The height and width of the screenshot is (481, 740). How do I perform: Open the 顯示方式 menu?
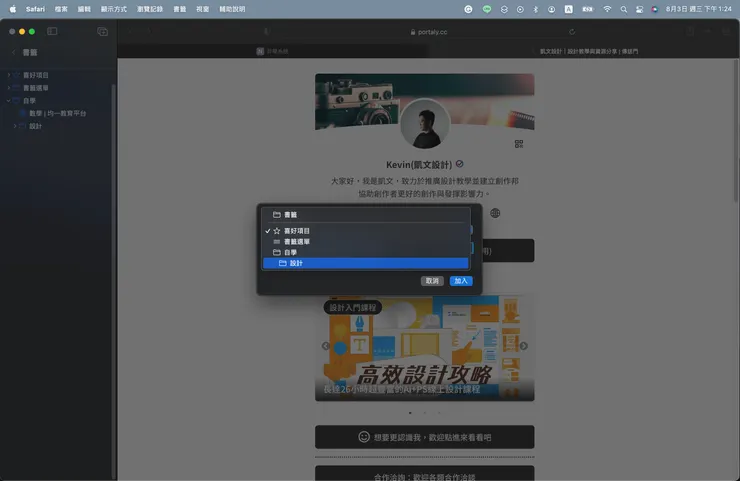click(113, 9)
